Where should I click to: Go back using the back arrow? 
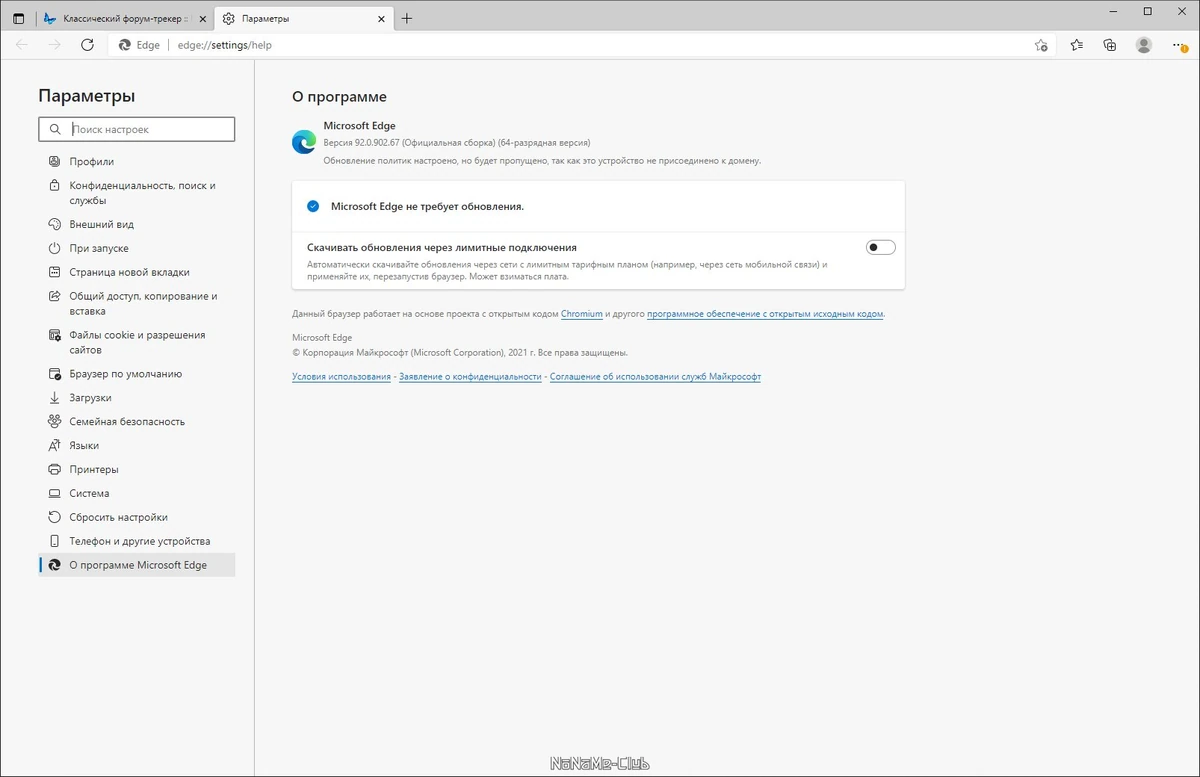(x=22, y=45)
